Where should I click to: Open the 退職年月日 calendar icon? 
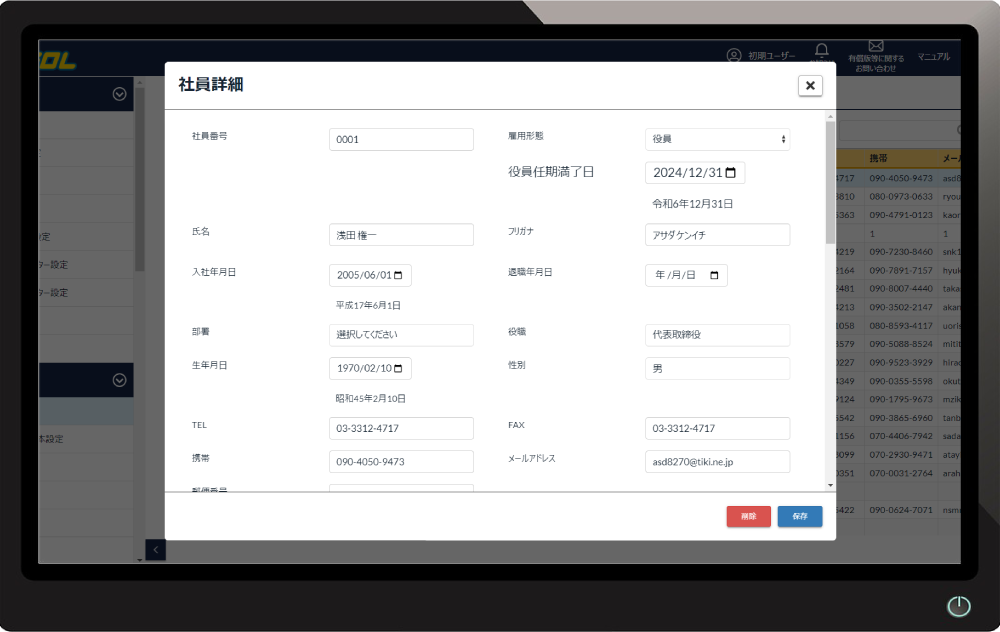click(x=716, y=275)
